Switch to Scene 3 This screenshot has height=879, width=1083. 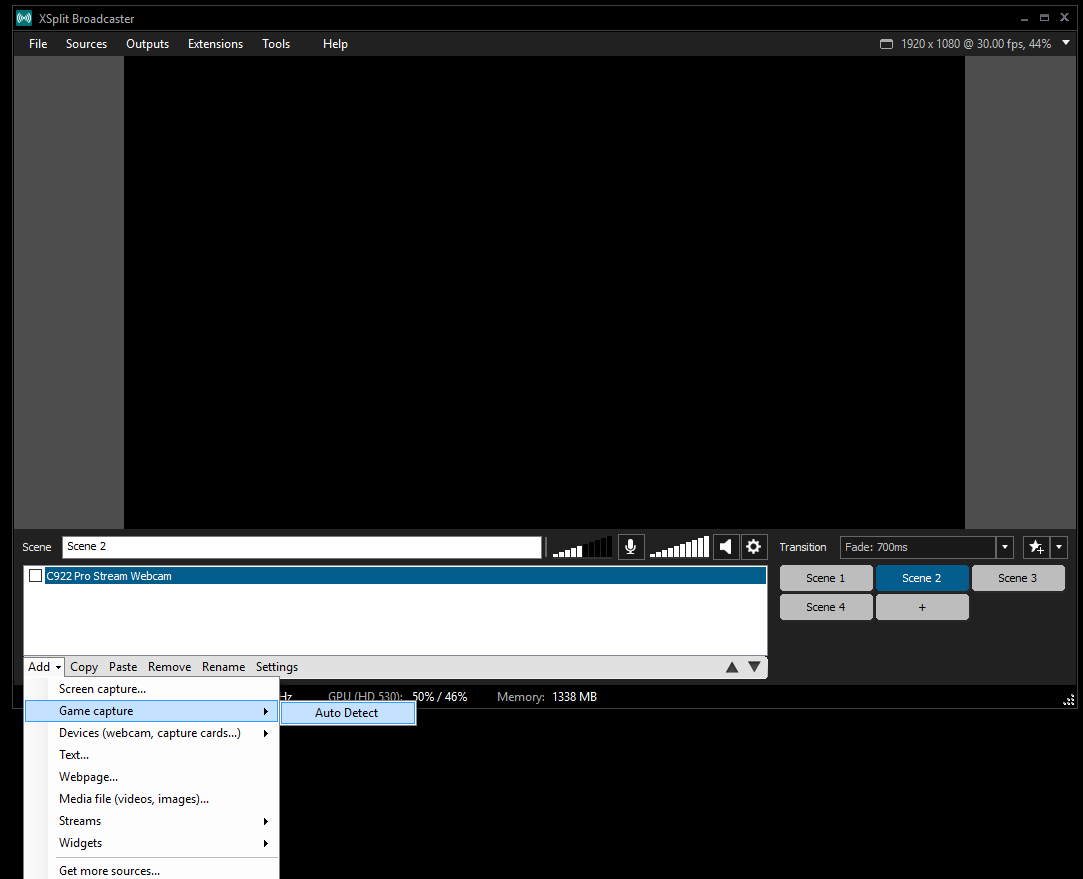click(x=1018, y=579)
